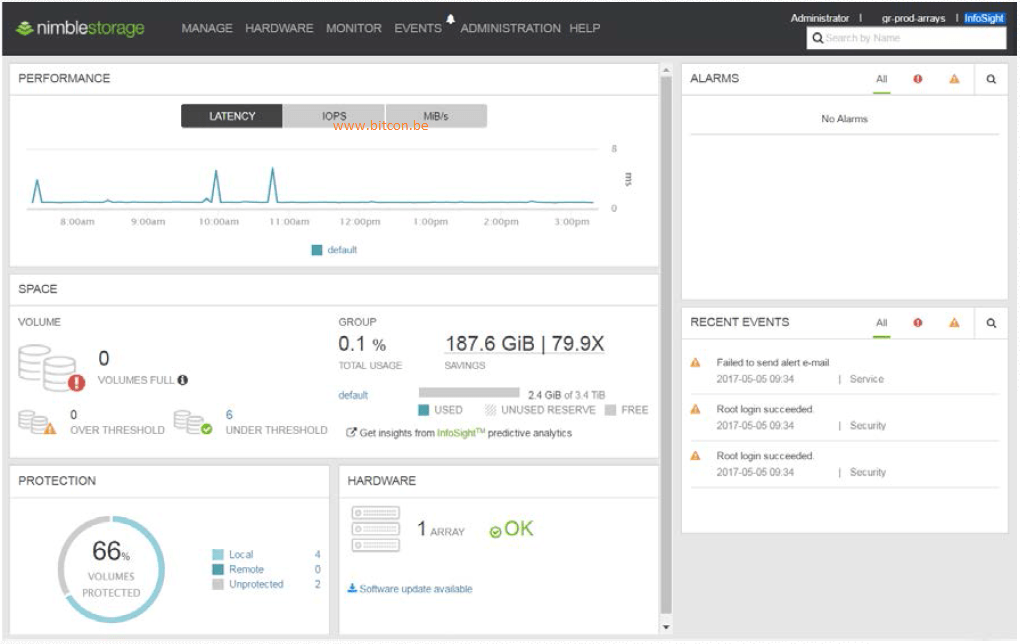This screenshot has width=1020, height=644.
Task: Click the Free color swatch legend
Action: coord(610,410)
